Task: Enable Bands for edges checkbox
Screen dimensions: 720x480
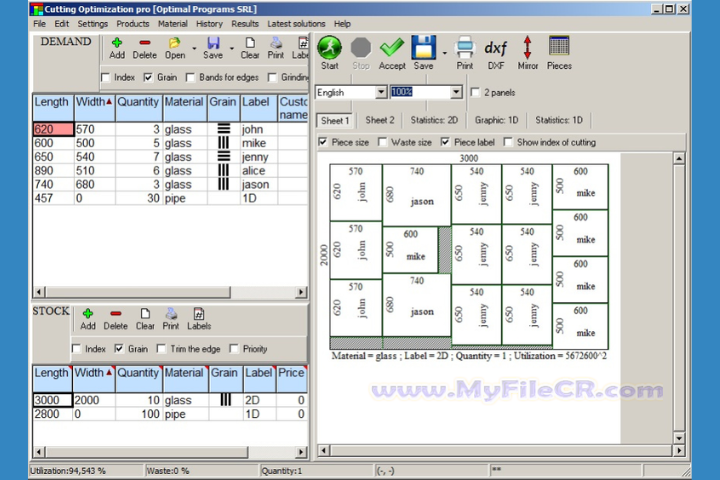Action: click(190, 77)
